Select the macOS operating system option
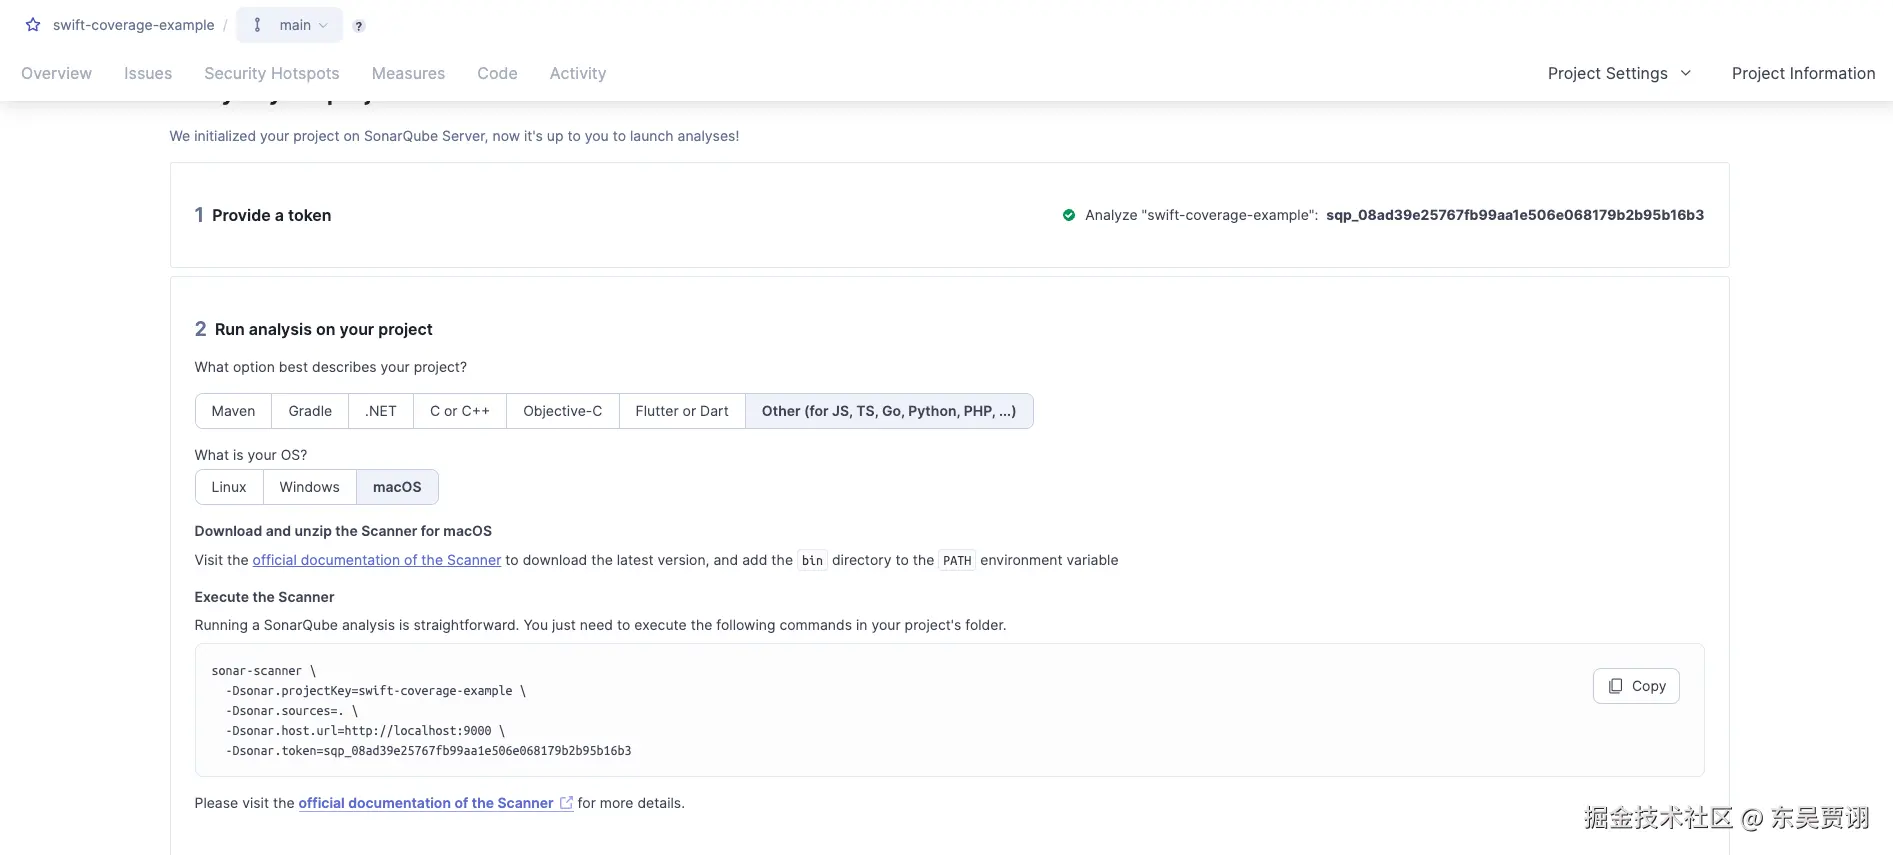This screenshot has width=1893, height=855. [397, 487]
